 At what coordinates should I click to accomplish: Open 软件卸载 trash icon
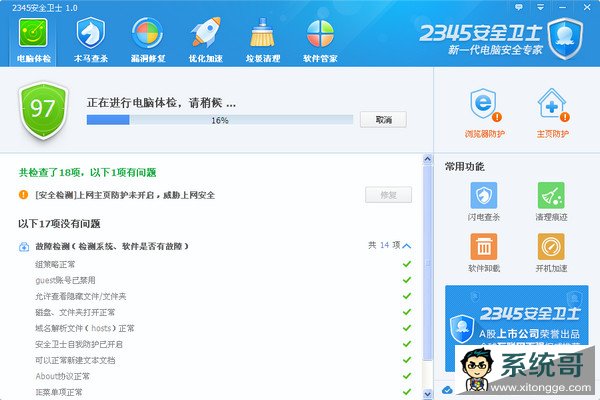[484, 247]
